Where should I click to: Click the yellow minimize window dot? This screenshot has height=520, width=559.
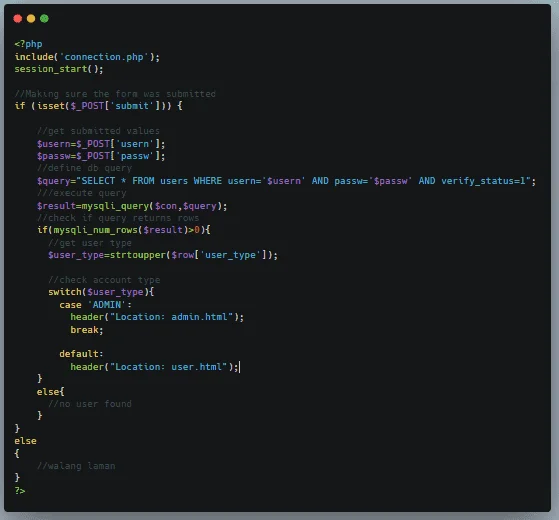click(x=31, y=19)
